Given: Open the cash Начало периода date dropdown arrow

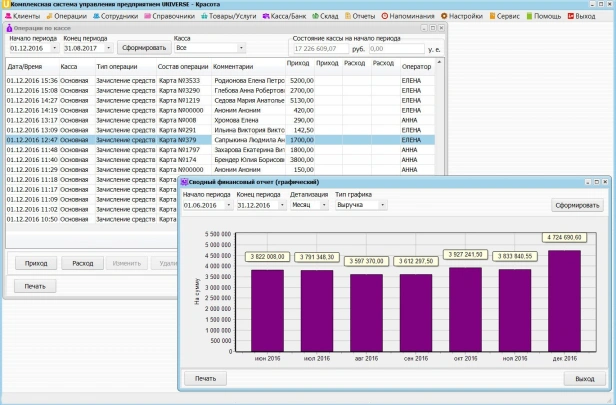Looking at the screenshot, I should (54, 48).
